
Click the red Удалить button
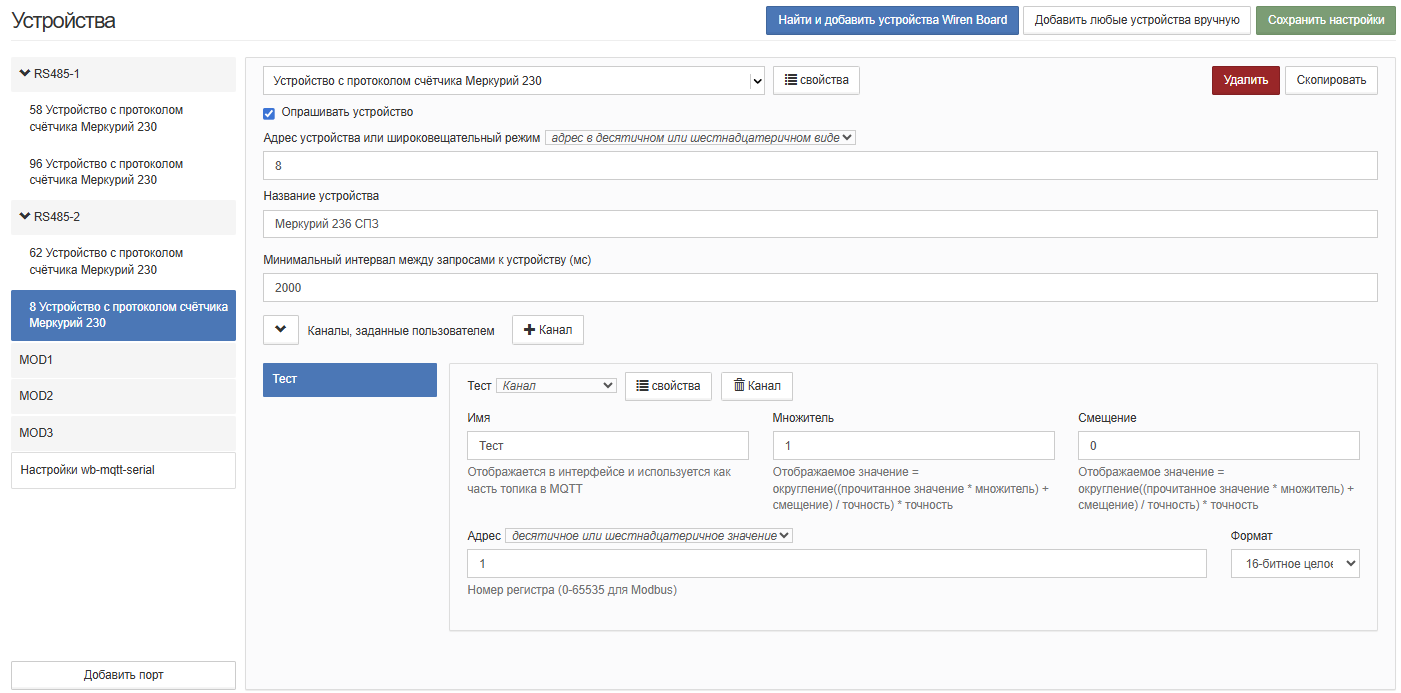[x=1245, y=81]
